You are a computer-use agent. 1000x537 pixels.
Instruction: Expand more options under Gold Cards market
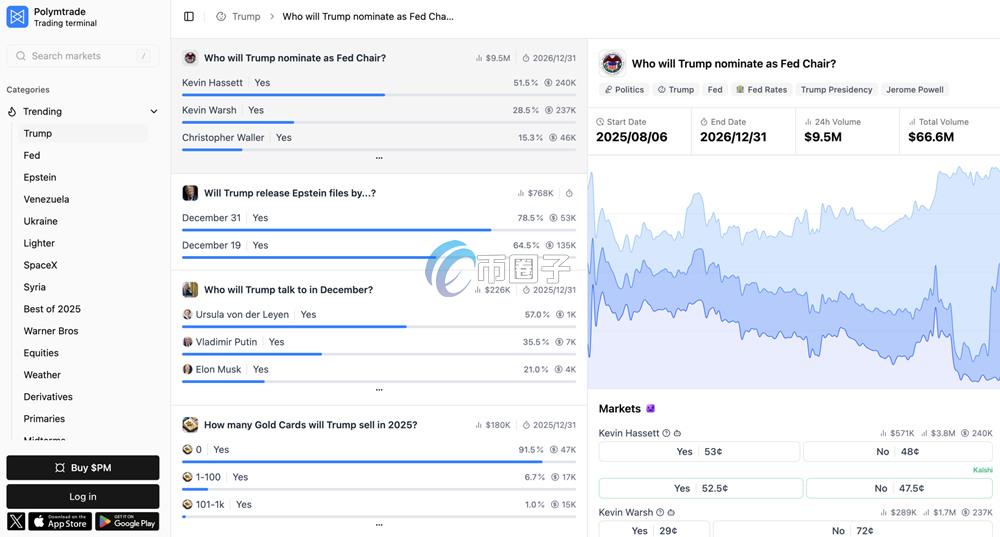pos(379,524)
